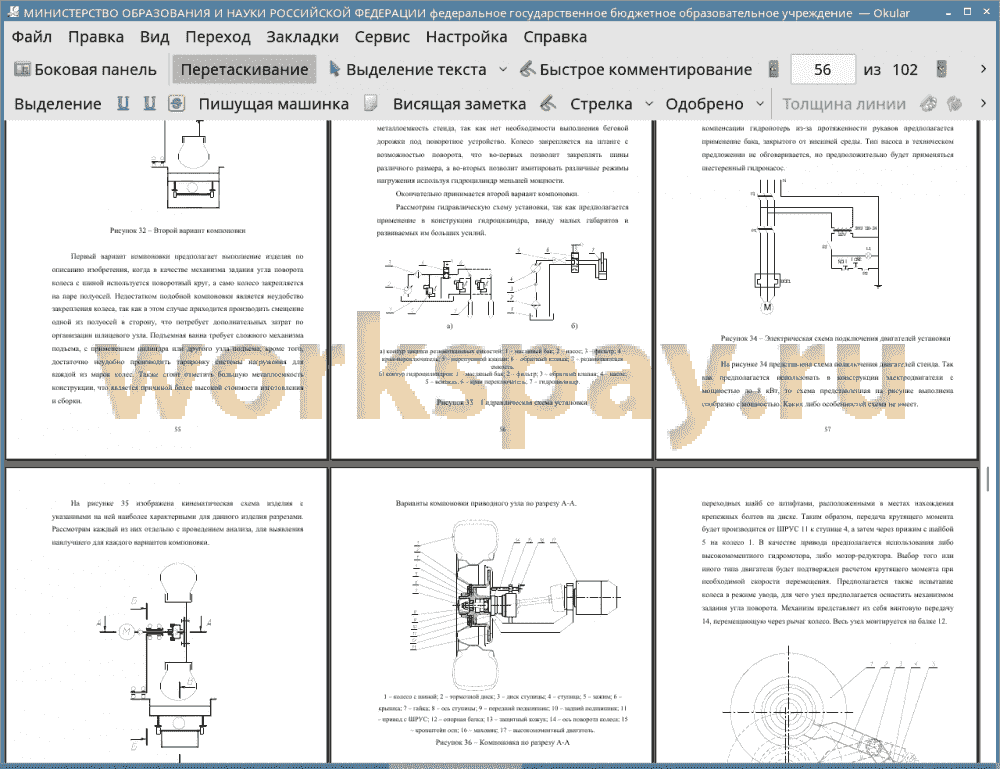Image resolution: width=1000 pixels, height=769 pixels.
Task: Enable the Пишущая машинка typewriter tool
Action: click(274, 104)
